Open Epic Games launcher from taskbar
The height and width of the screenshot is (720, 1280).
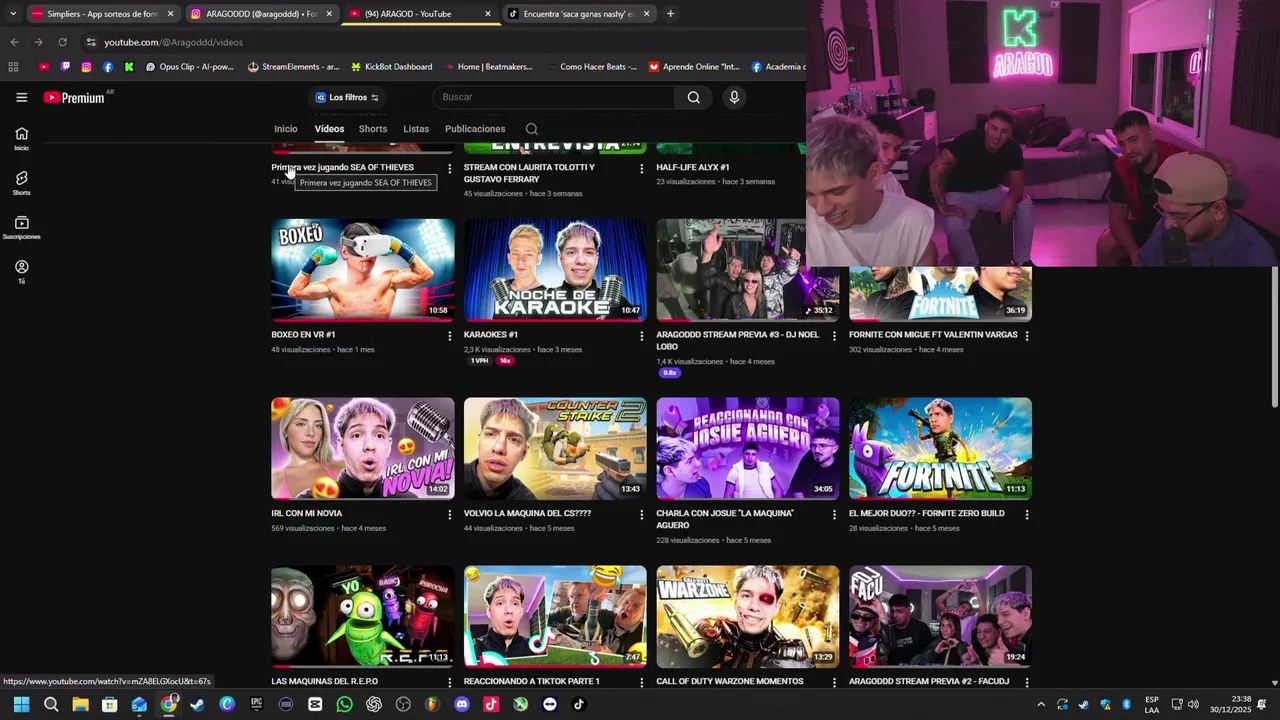pyautogui.click(x=256, y=704)
